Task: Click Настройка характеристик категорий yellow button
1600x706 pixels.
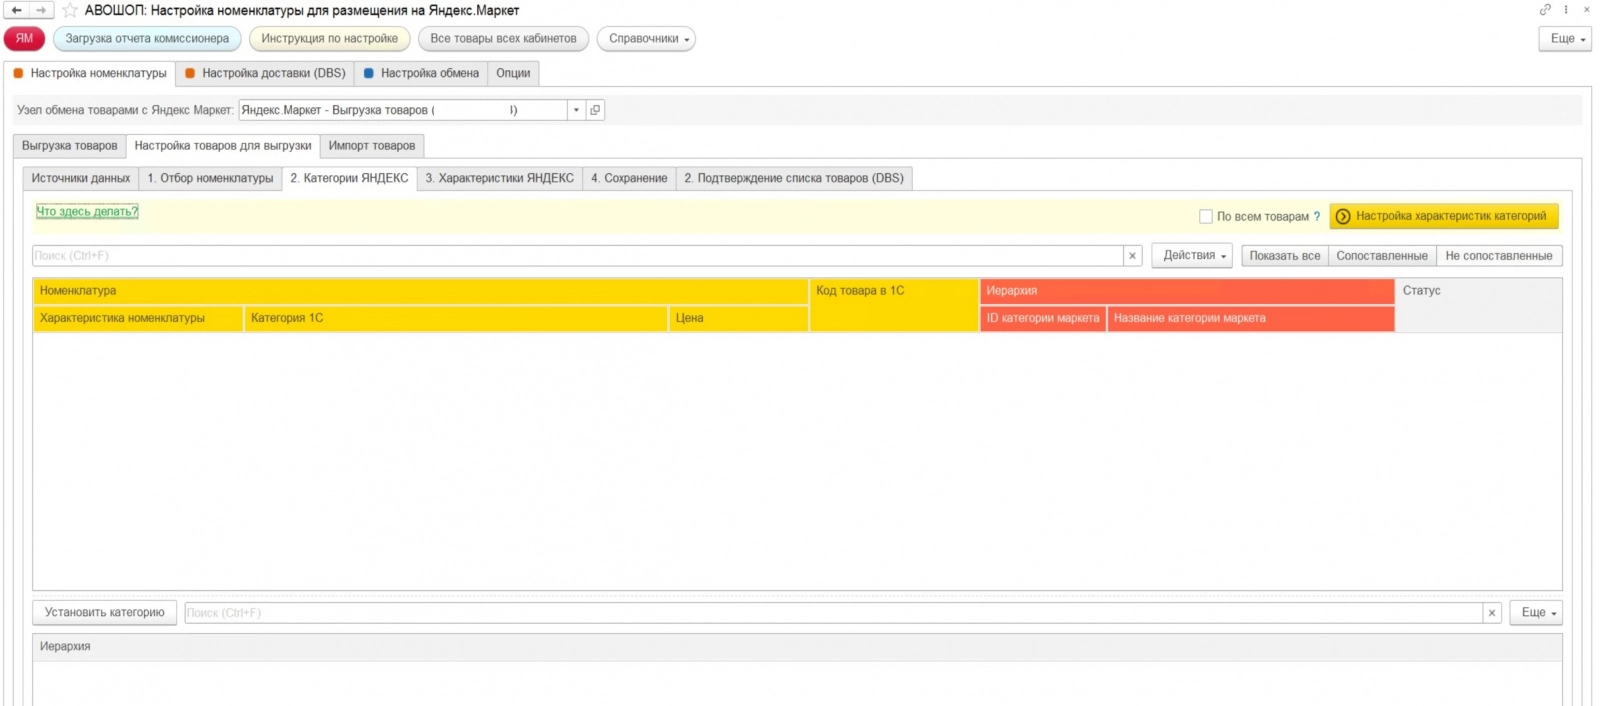Action: pyautogui.click(x=1443, y=216)
